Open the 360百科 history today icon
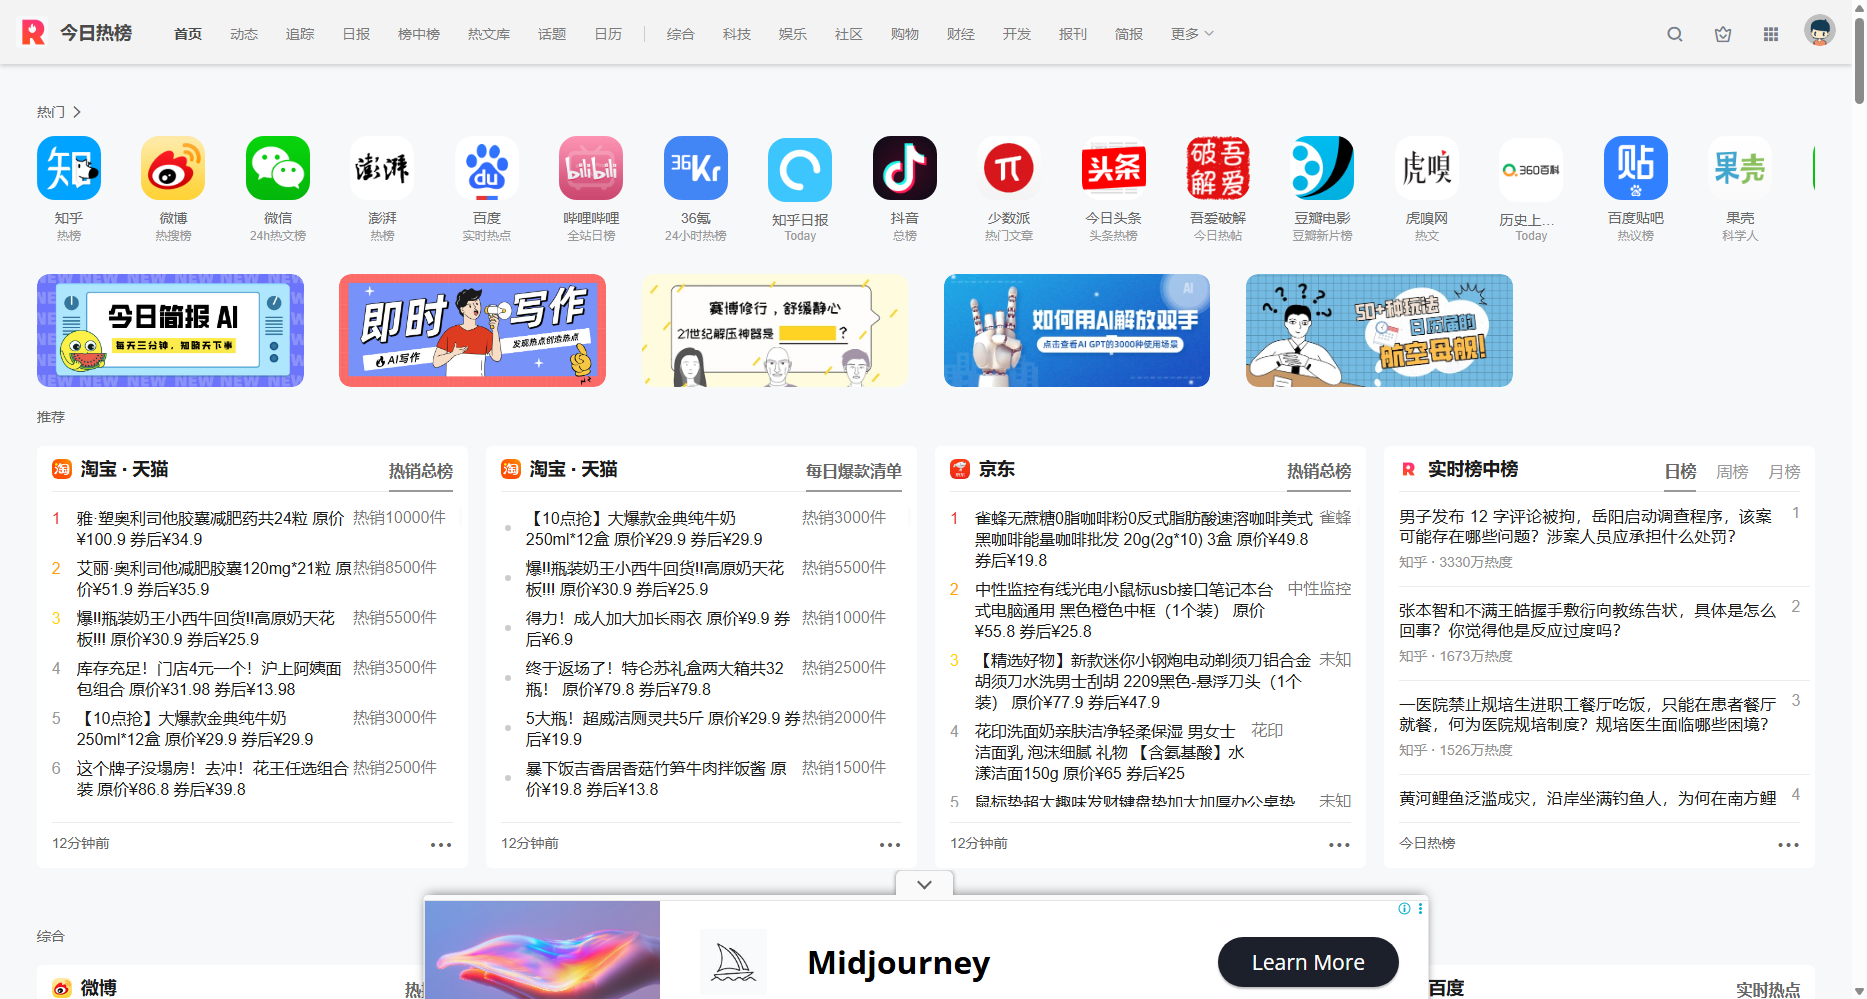Viewport: 1867px width, 999px height. [1531, 170]
